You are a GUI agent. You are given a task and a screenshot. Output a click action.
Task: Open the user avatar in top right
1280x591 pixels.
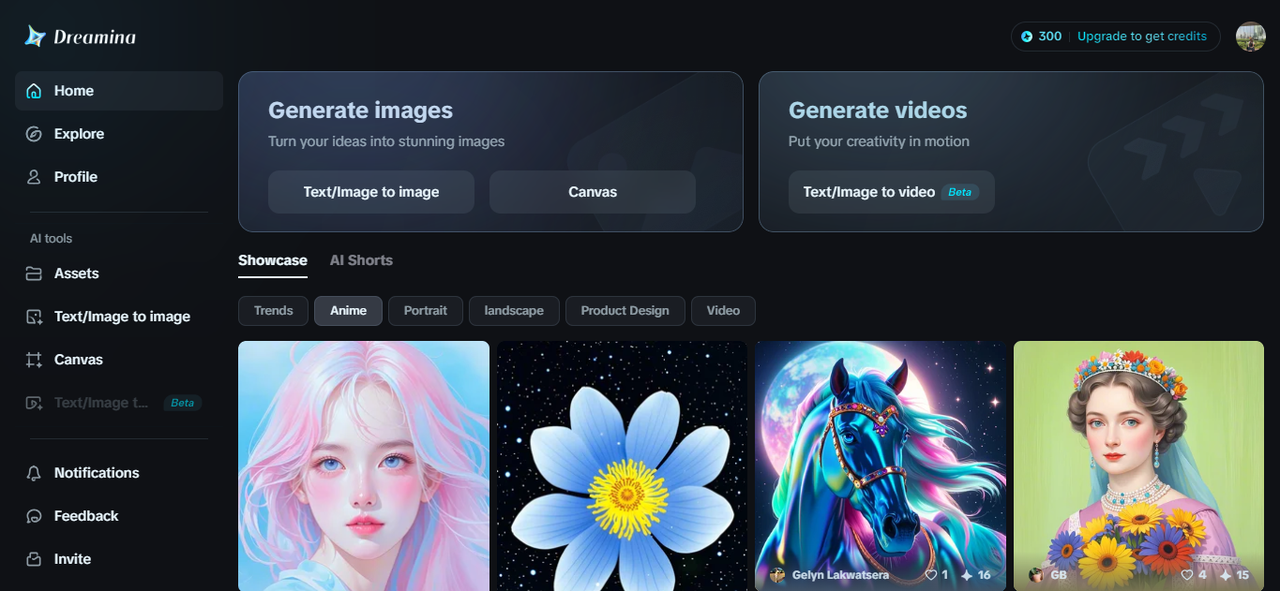[1250, 37]
